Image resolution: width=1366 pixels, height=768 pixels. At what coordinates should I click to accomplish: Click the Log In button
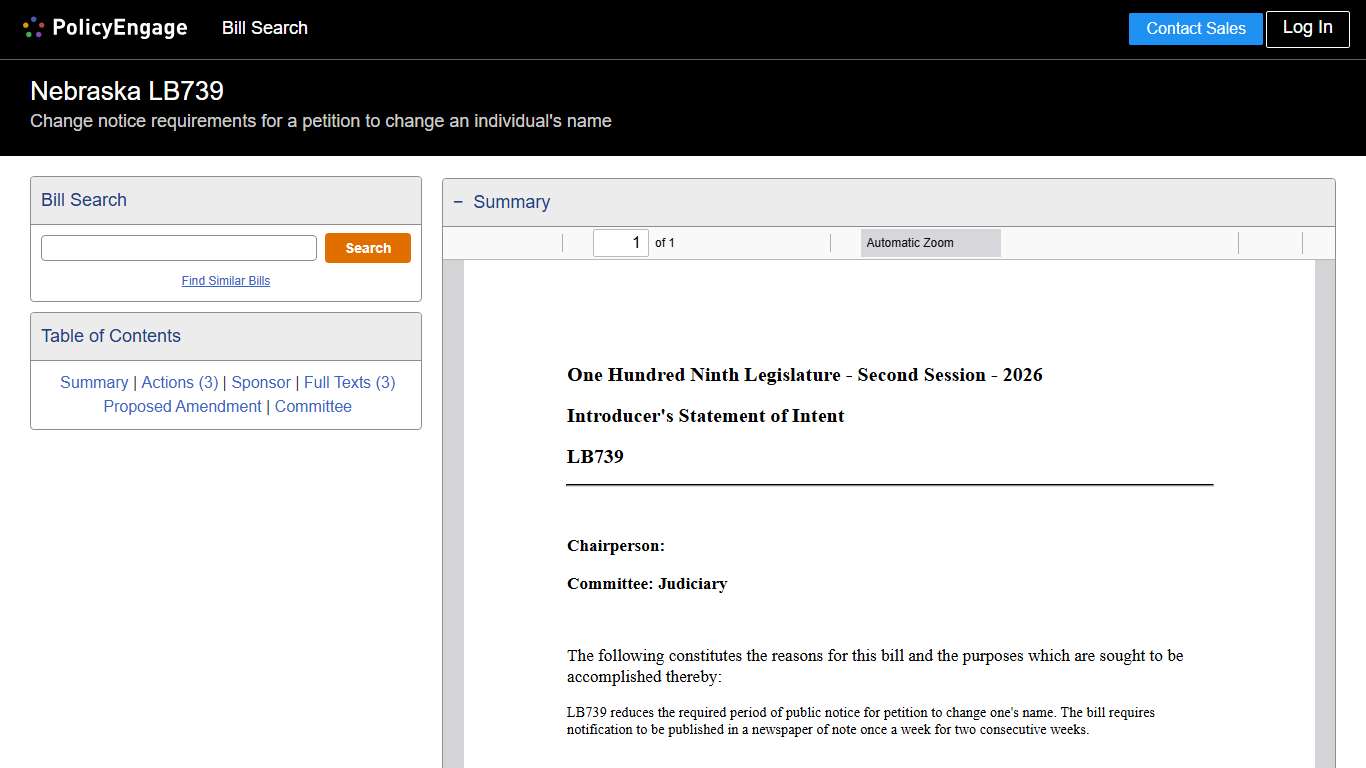pyautogui.click(x=1307, y=29)
